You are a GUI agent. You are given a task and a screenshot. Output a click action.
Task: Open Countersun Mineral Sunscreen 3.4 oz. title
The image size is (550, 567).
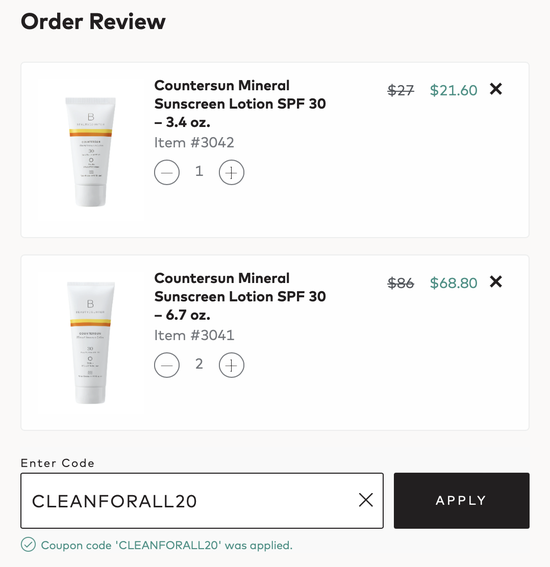pos(240,104)
